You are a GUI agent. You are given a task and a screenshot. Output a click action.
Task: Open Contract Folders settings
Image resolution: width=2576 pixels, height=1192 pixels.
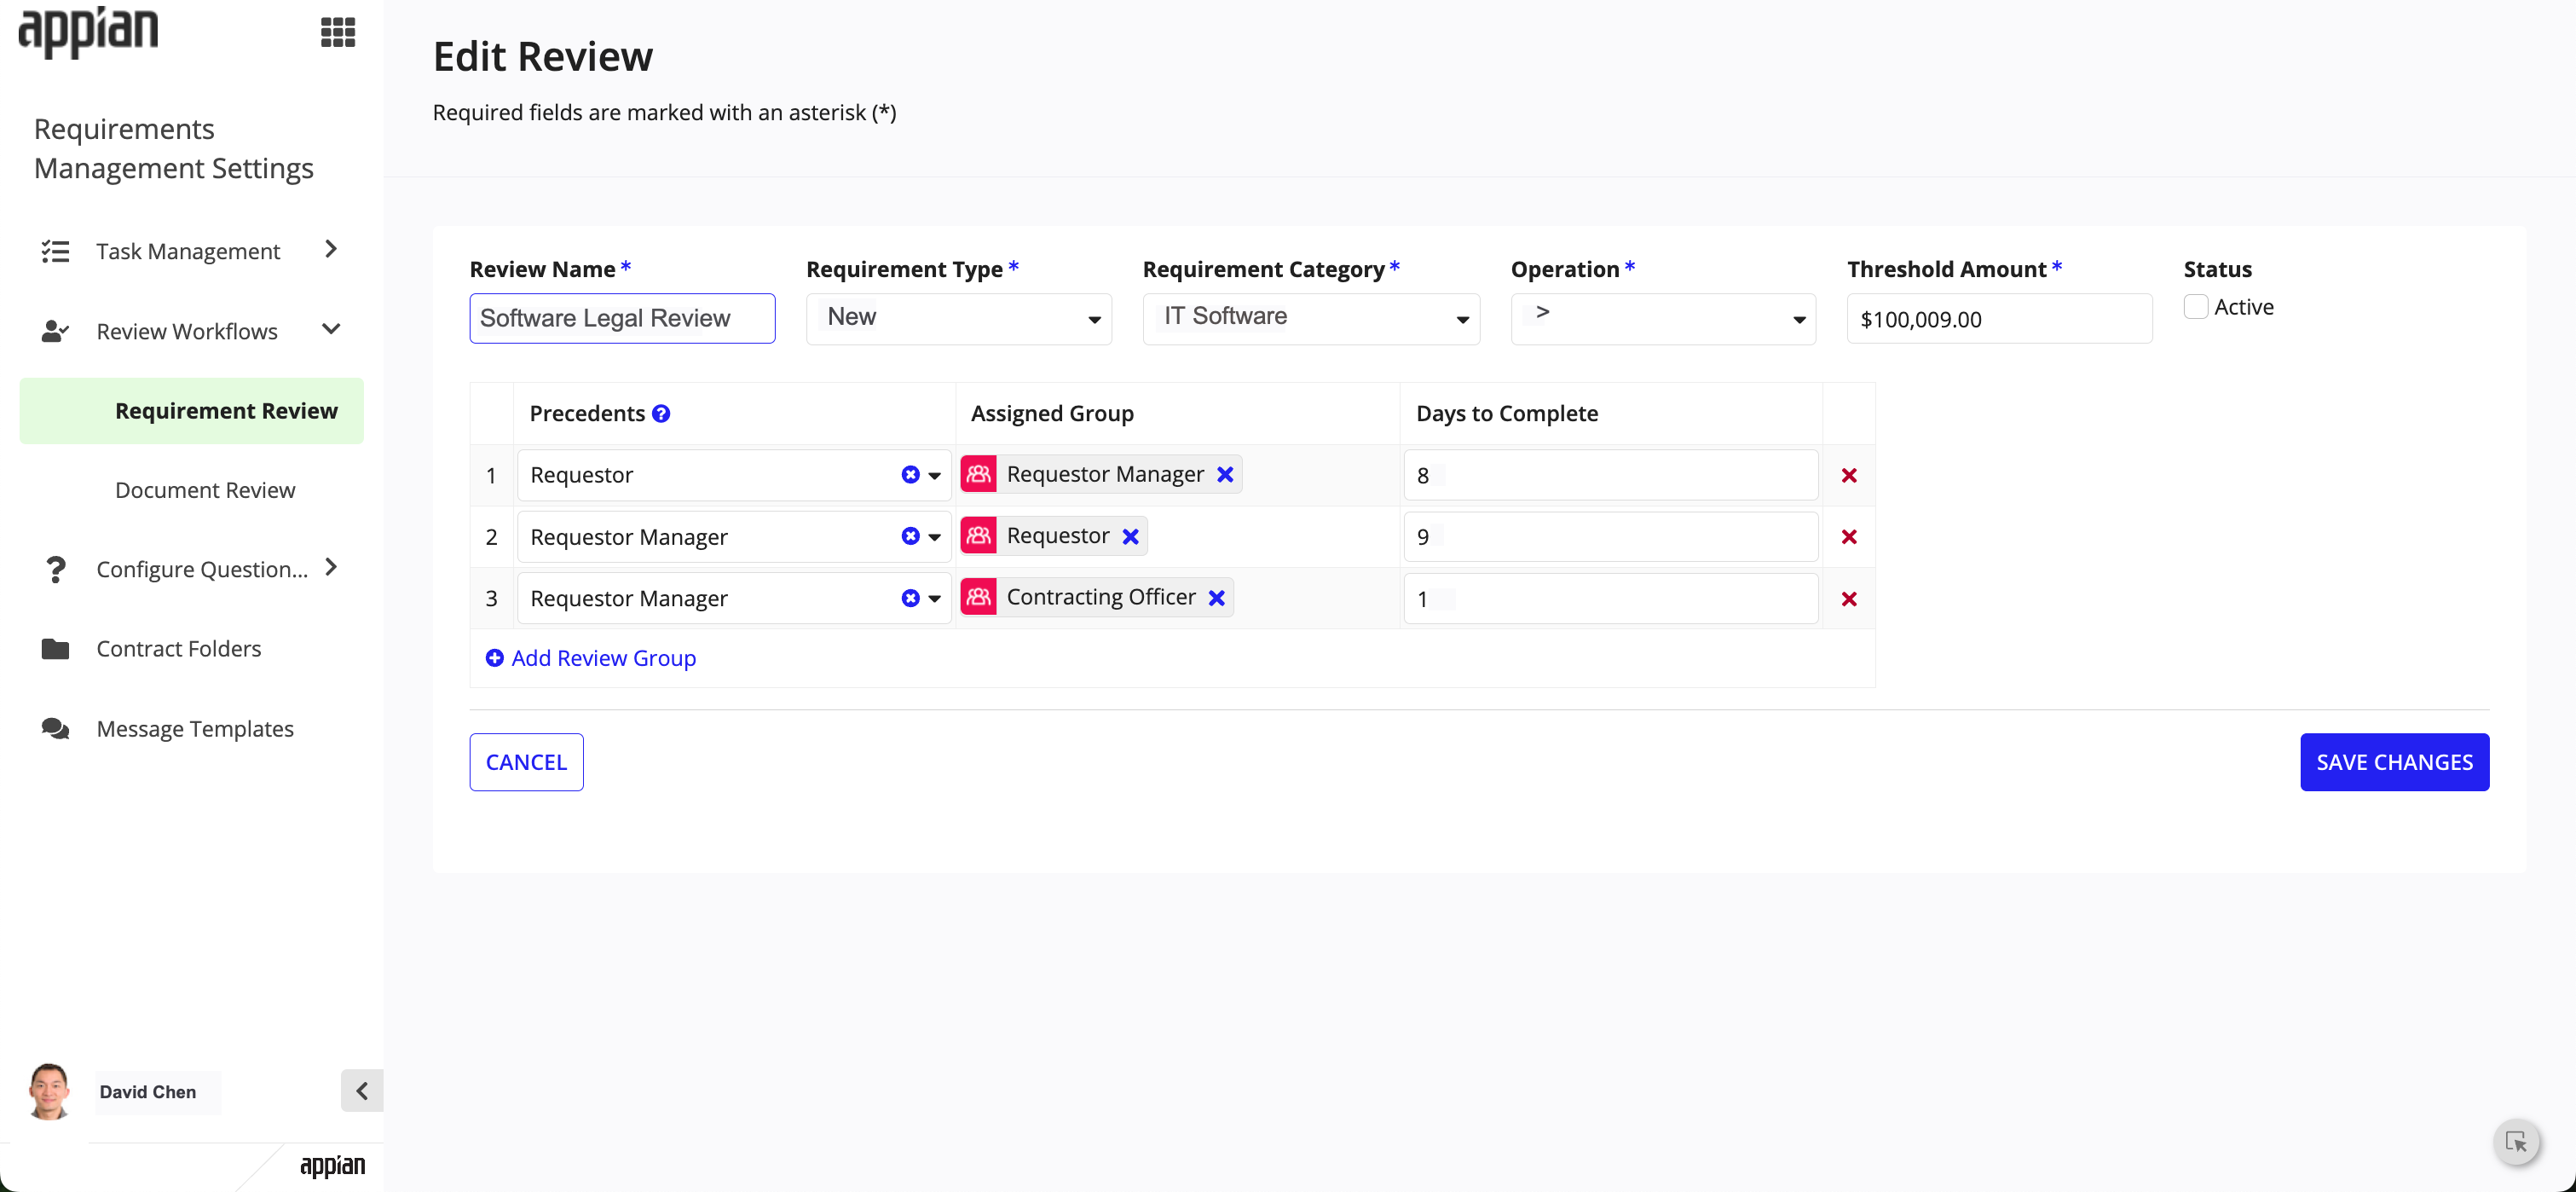179,649
